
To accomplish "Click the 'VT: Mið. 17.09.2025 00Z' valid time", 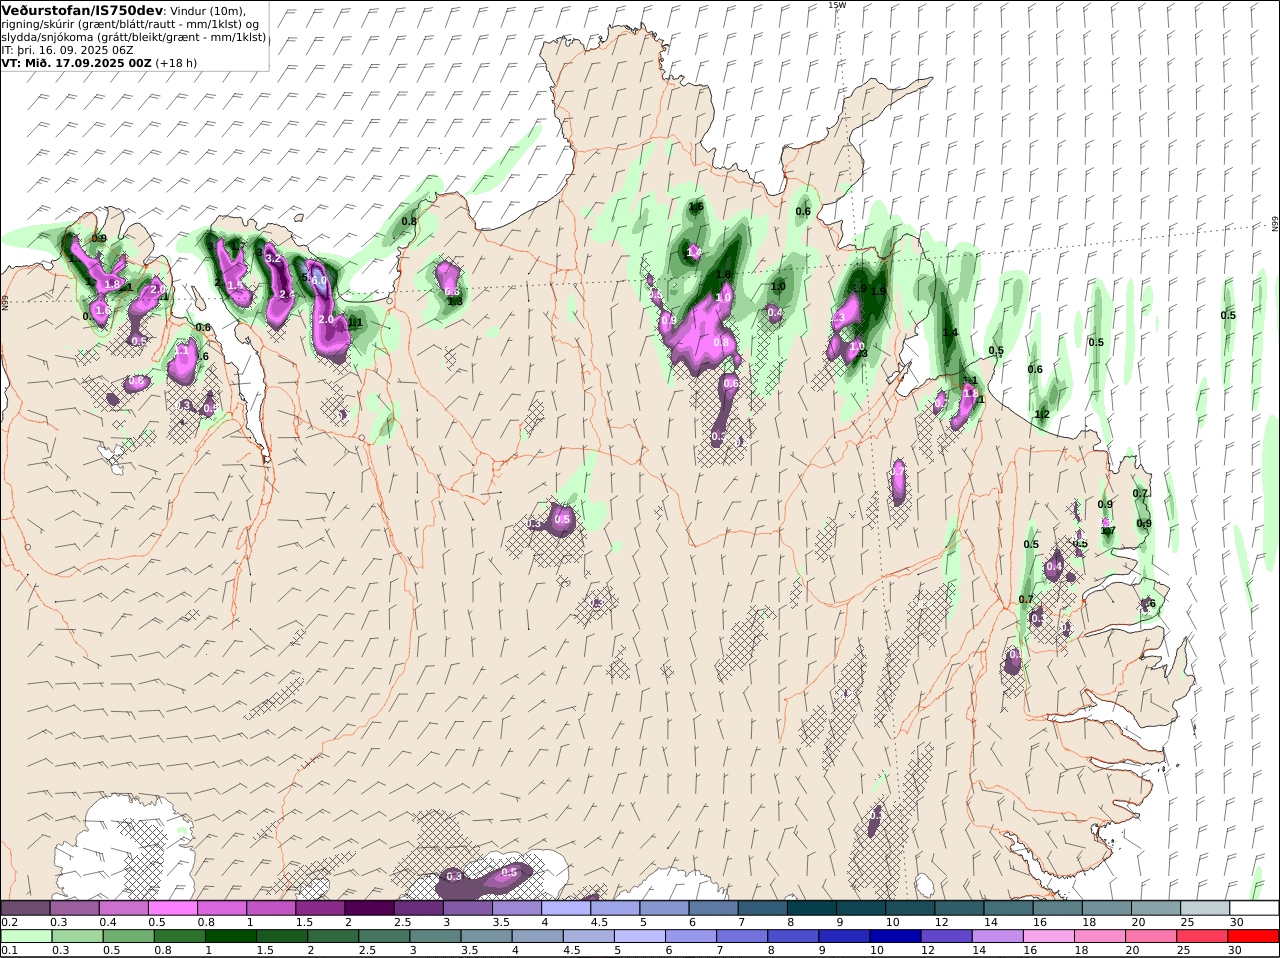I will click(x=76, y=62).
